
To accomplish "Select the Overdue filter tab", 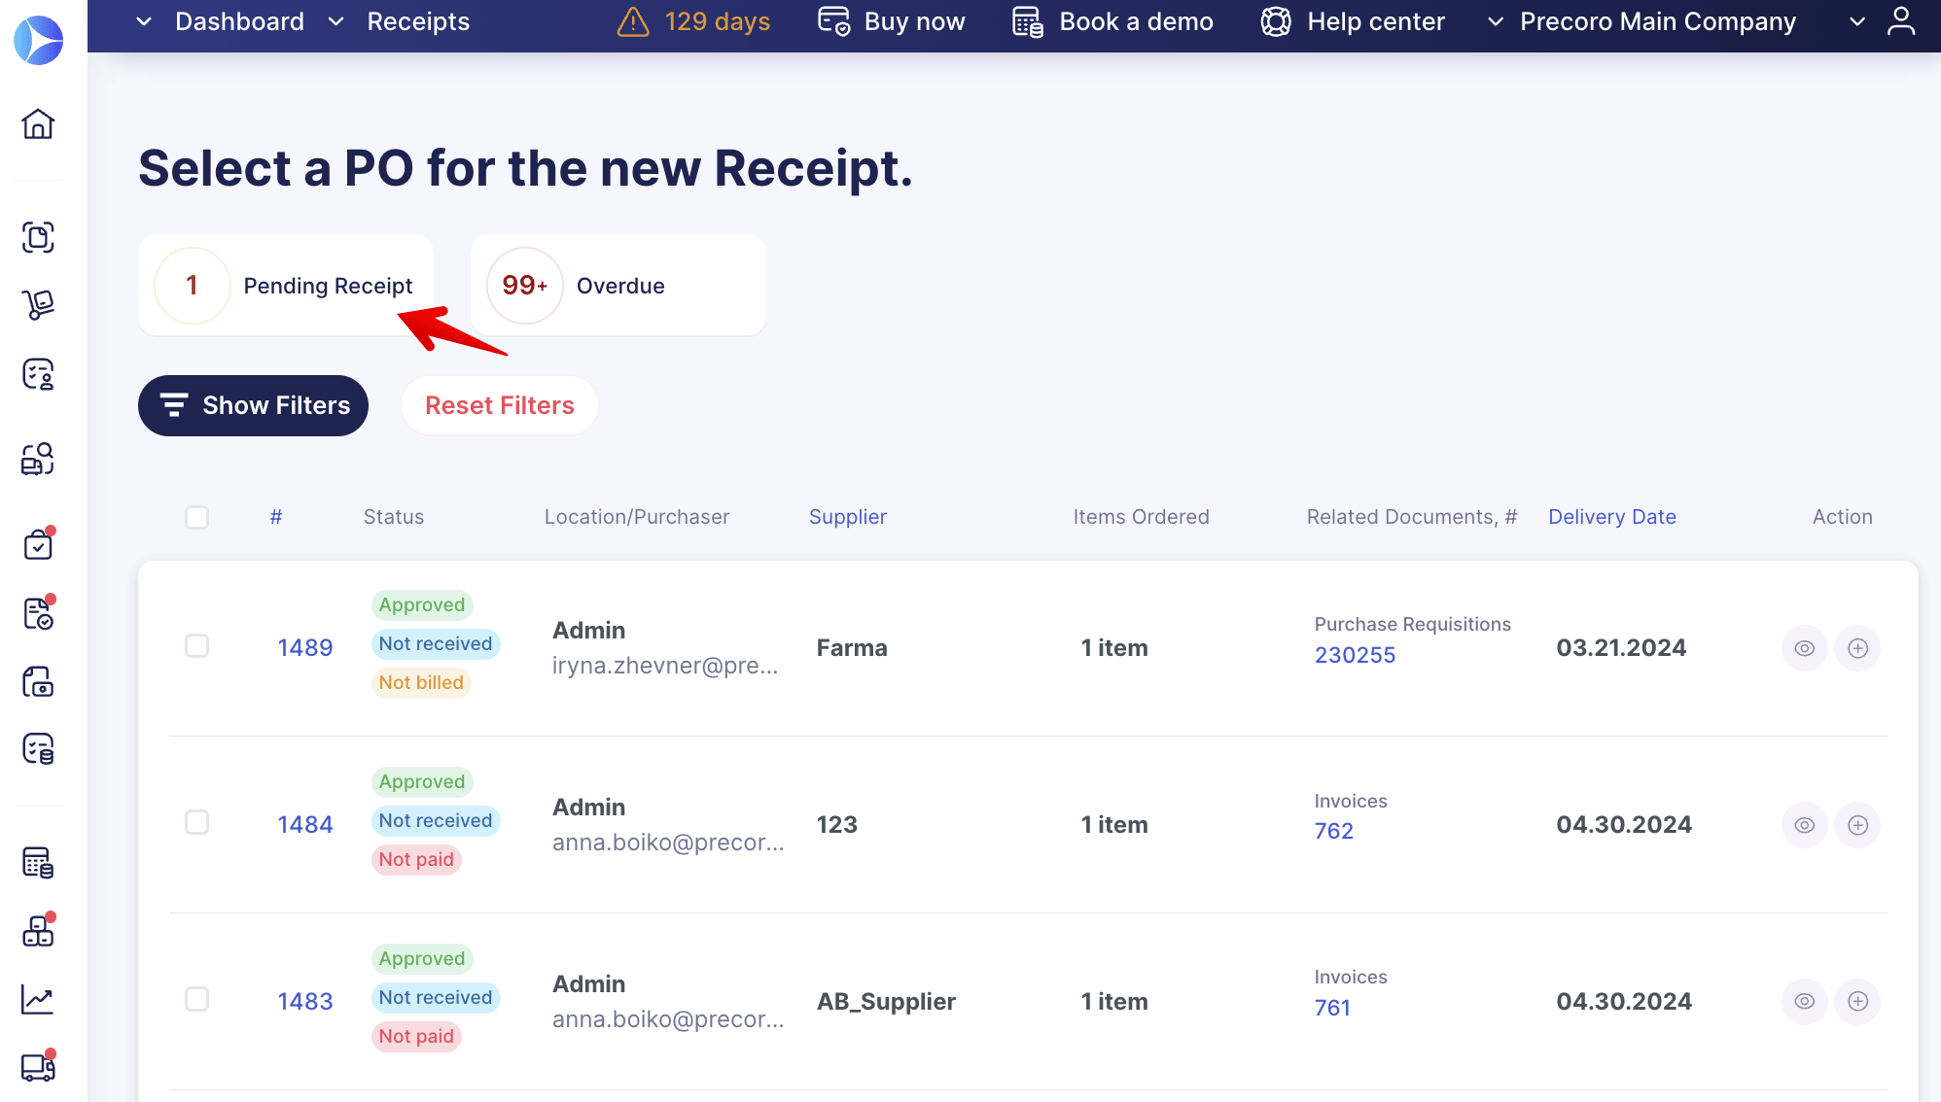I will pos(618,286).
